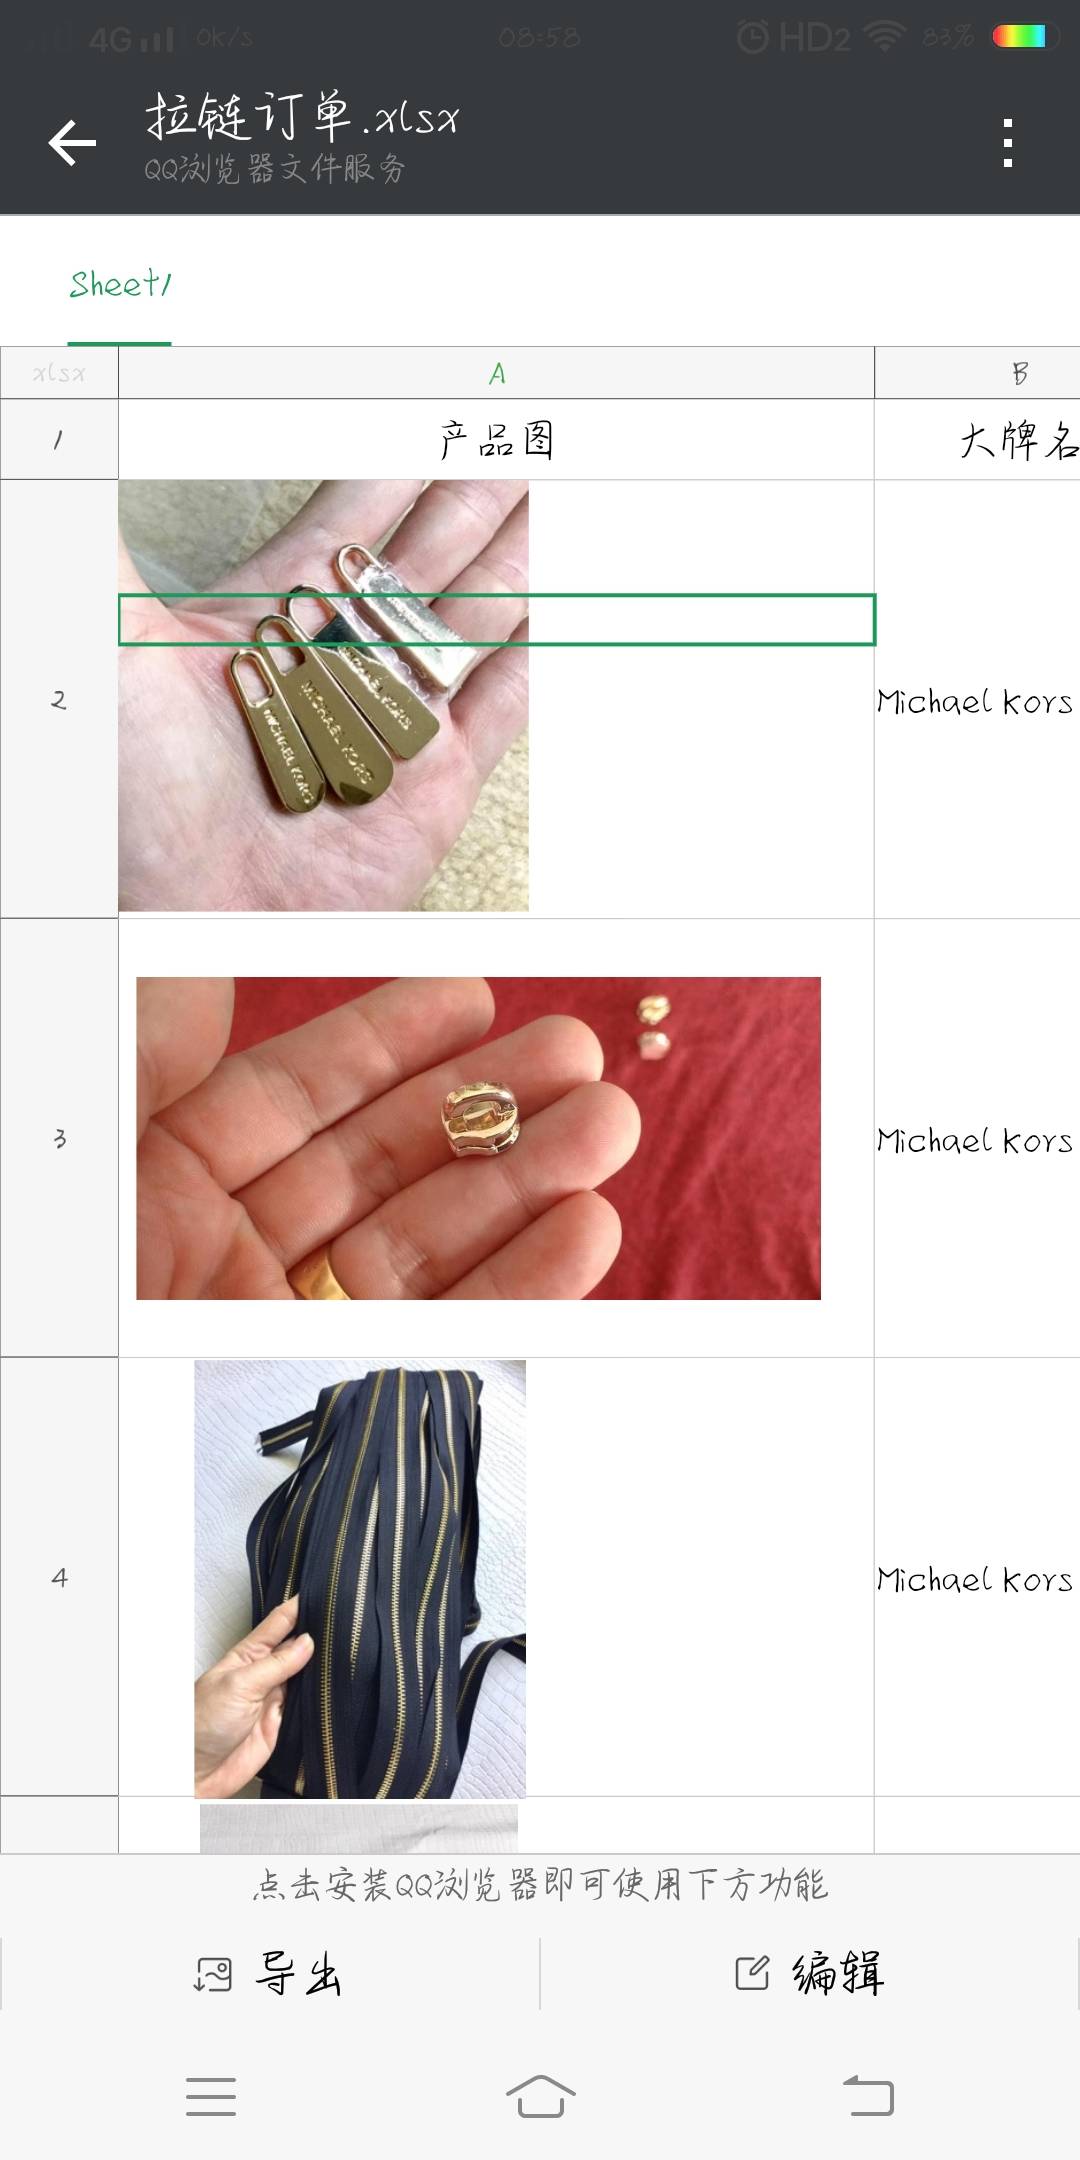This screenshot has height=2160, width=1080.
Task: Tap the export image icon
Action: [212, 1974]
